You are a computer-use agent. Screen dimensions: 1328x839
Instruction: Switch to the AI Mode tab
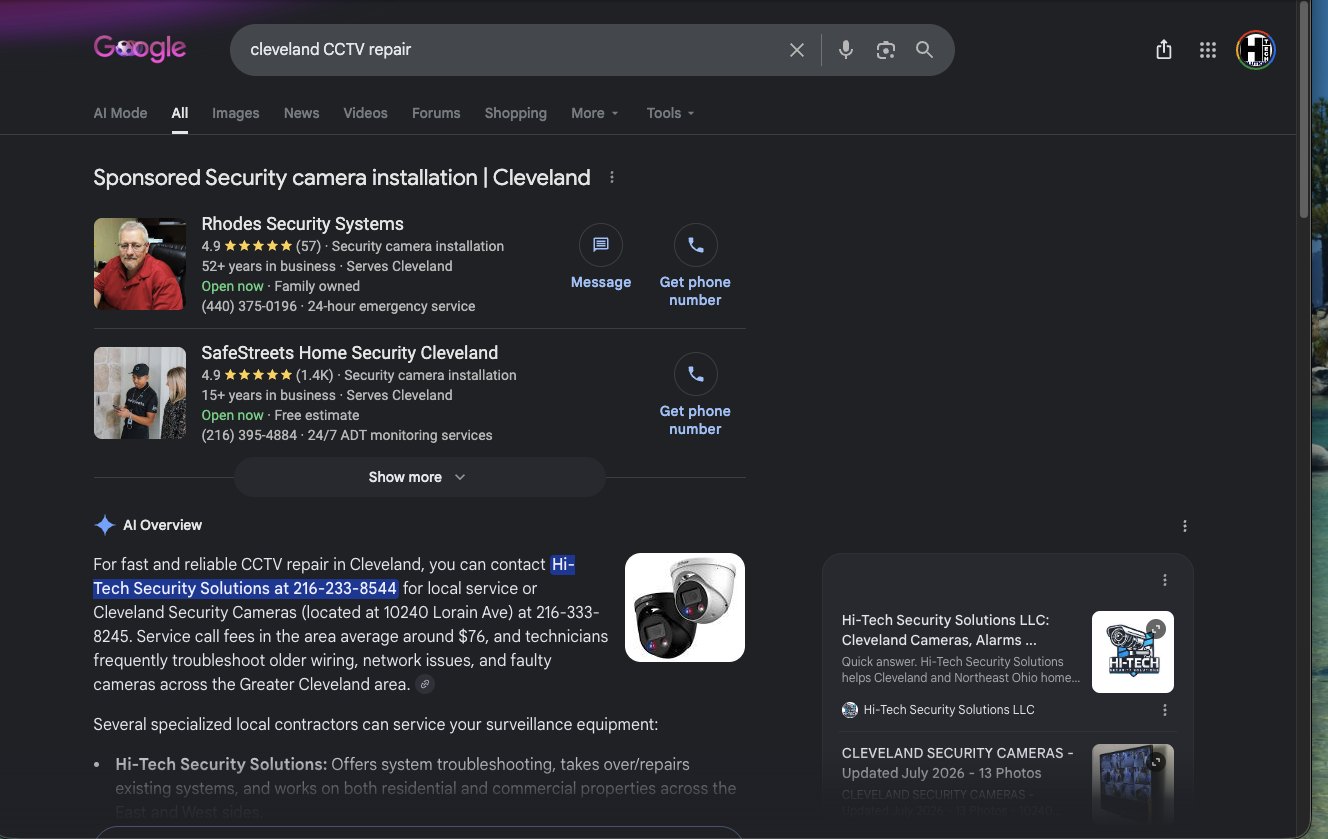tap(120, 113)
